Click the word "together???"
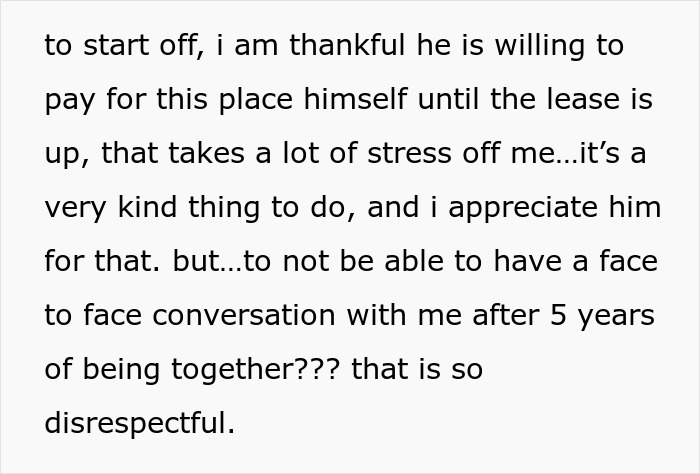 click(255, 371)
